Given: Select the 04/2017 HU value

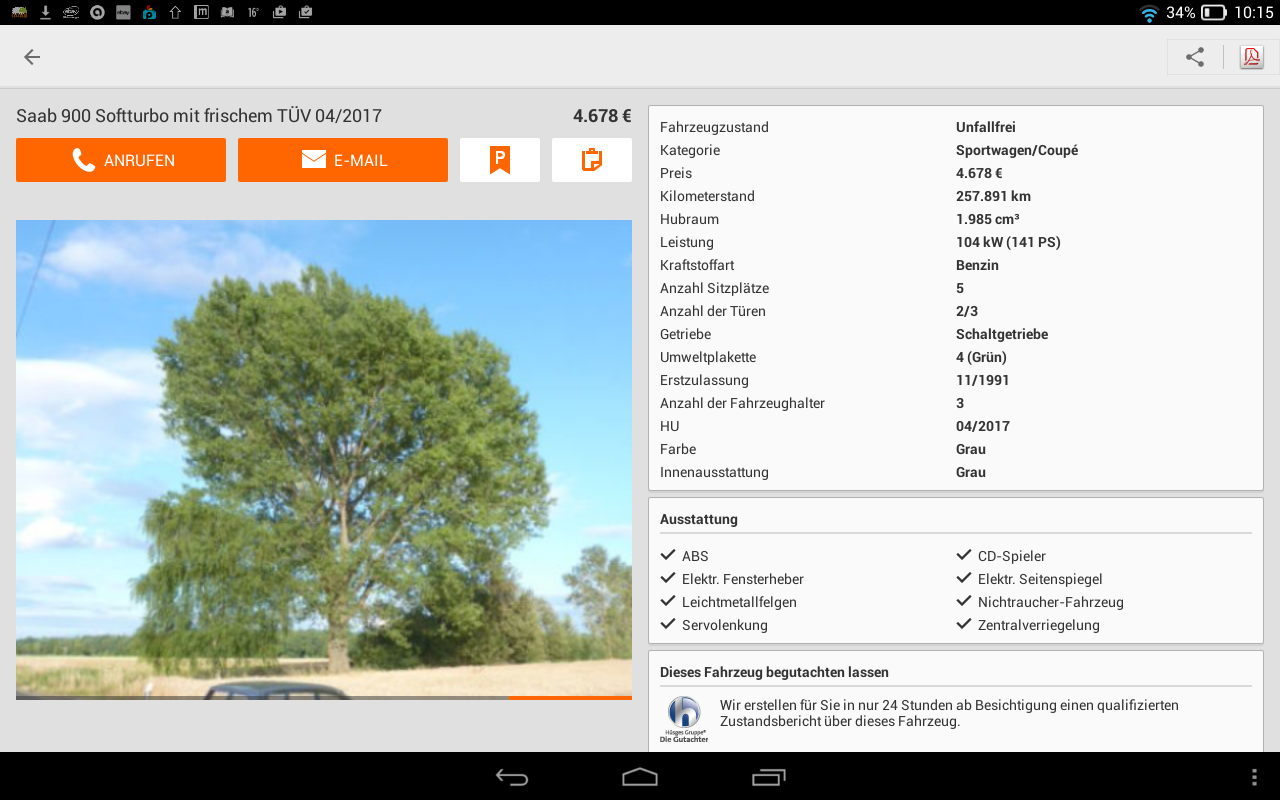Looking at the screenshot, I should click(x=983, y=426).
